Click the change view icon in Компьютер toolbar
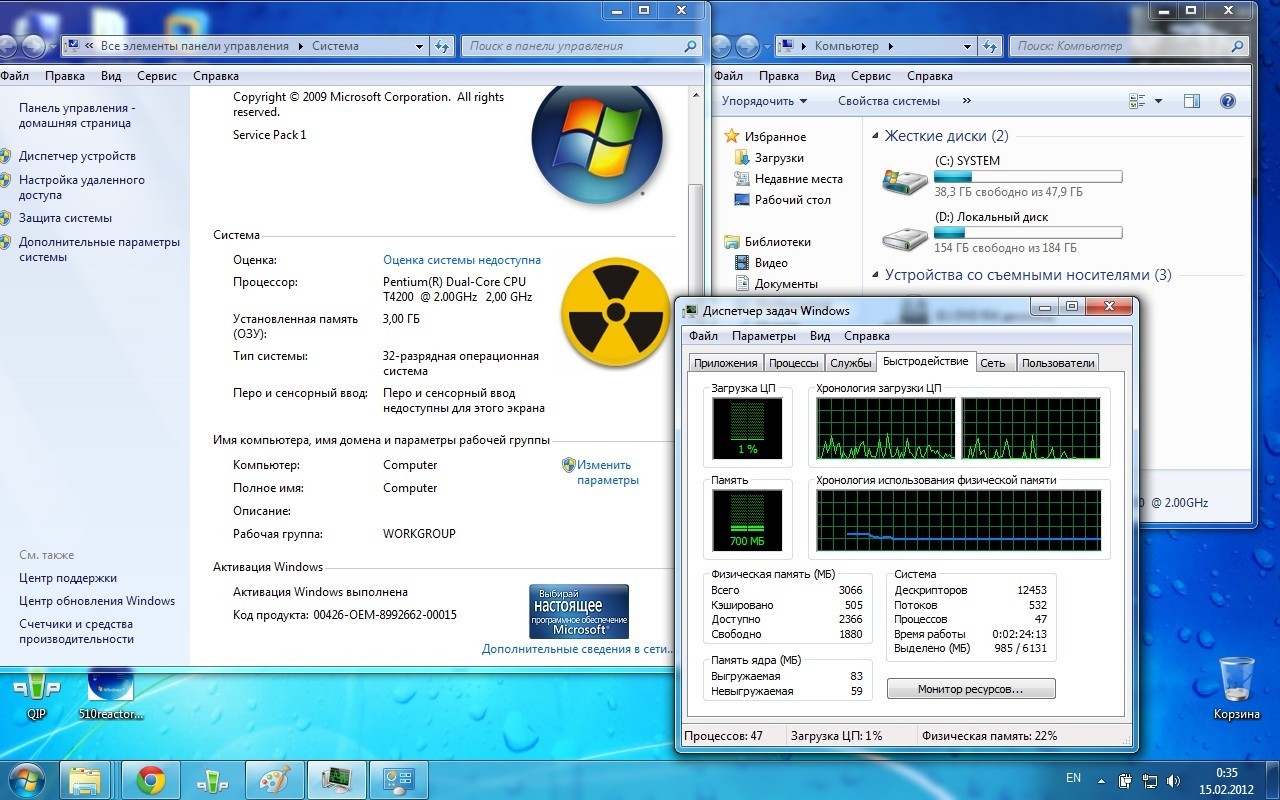This screenshot has width=1280, height=800. point(1137,101)
